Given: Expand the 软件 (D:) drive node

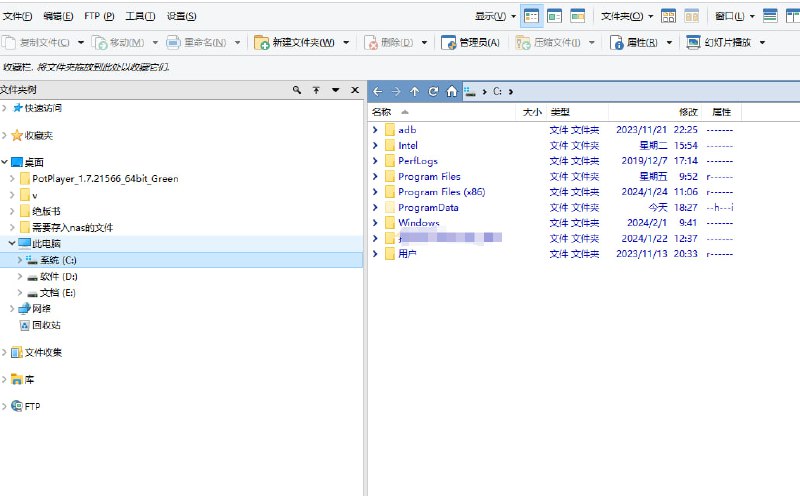Looking at the screenshot, I should tap(19, 276).
